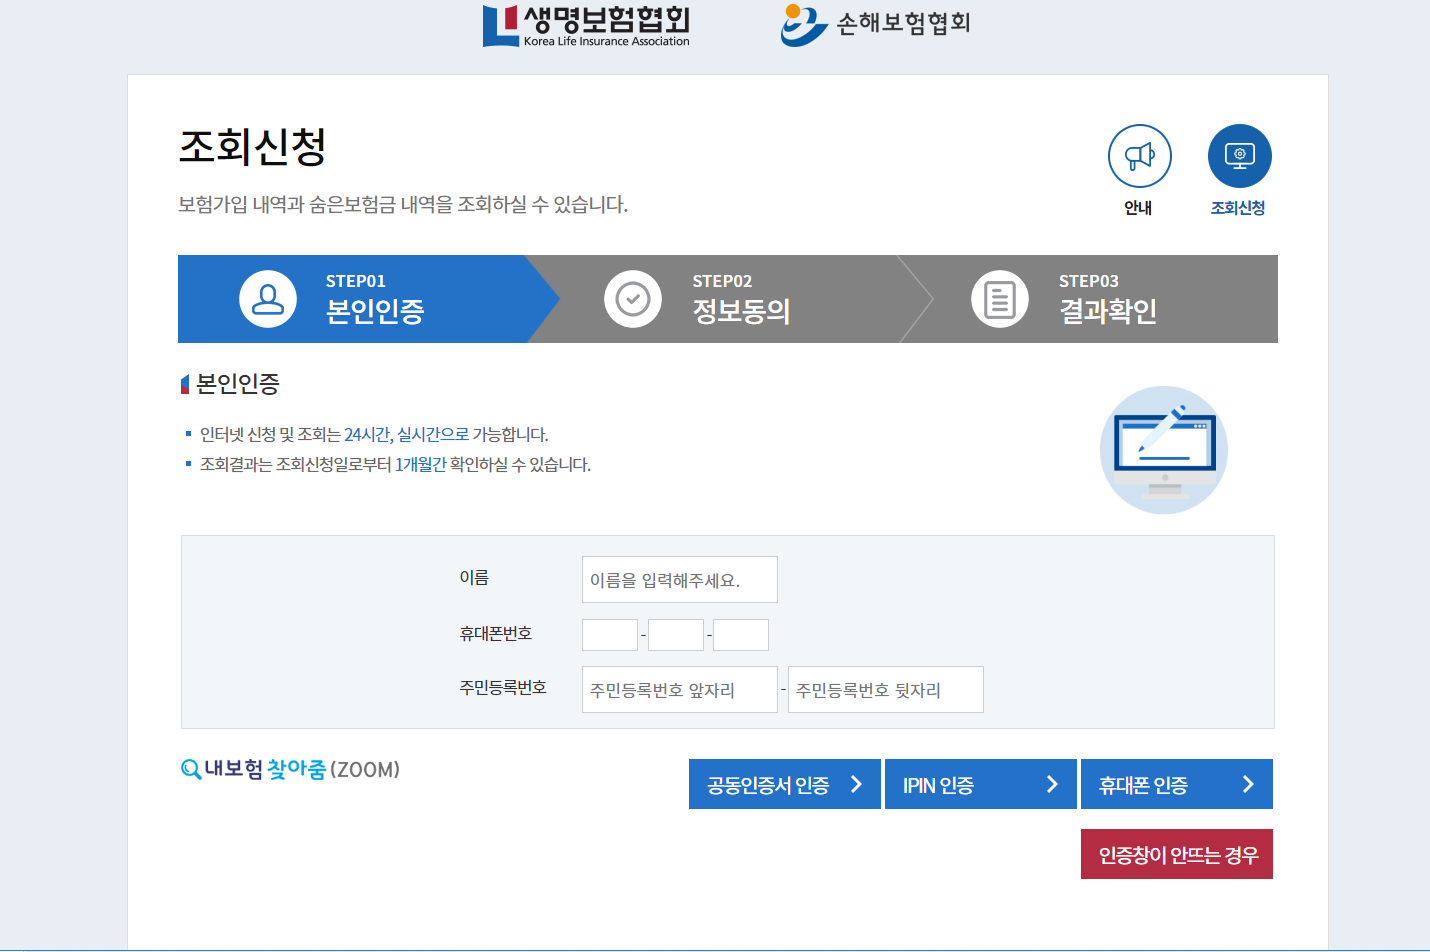The width and height of the screenshot is (1430, 952).
Task: Open 공동인증서 인증 authentication
Action: pyautogui.click(x=784, y=784)
